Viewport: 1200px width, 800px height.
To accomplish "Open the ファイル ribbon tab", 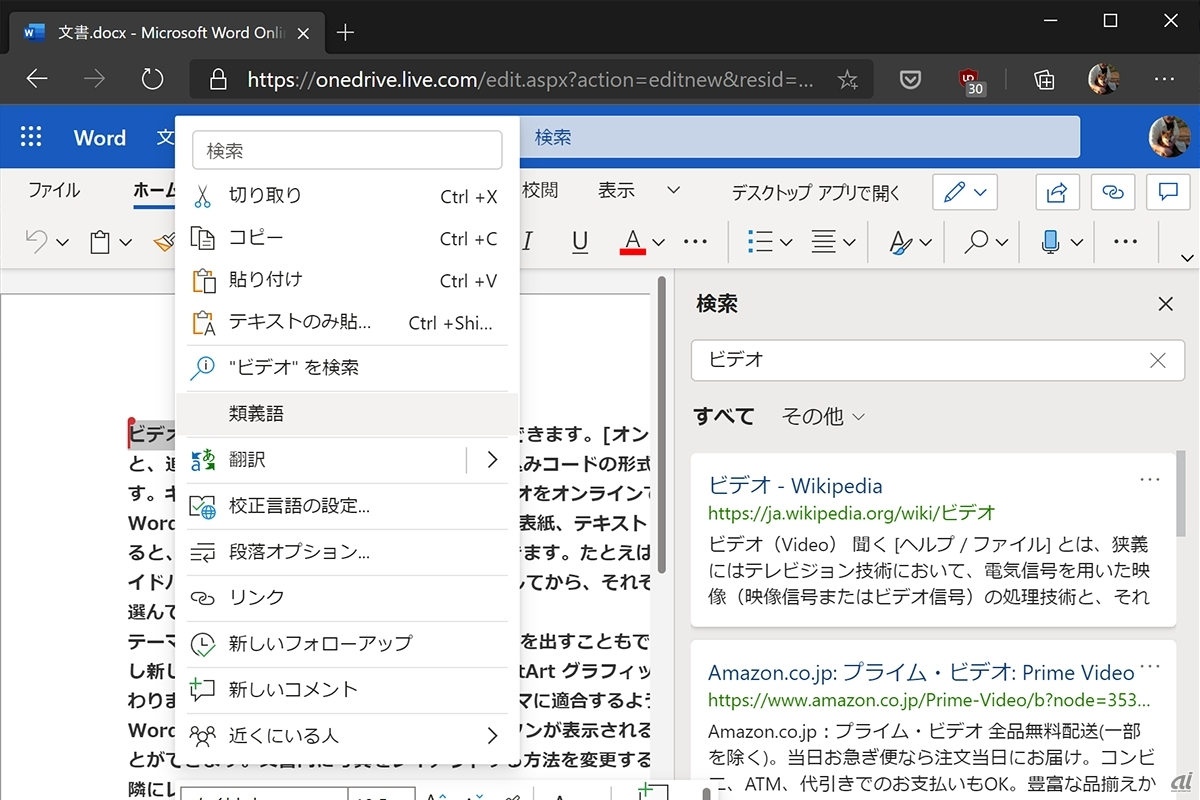I will [54, 190].
